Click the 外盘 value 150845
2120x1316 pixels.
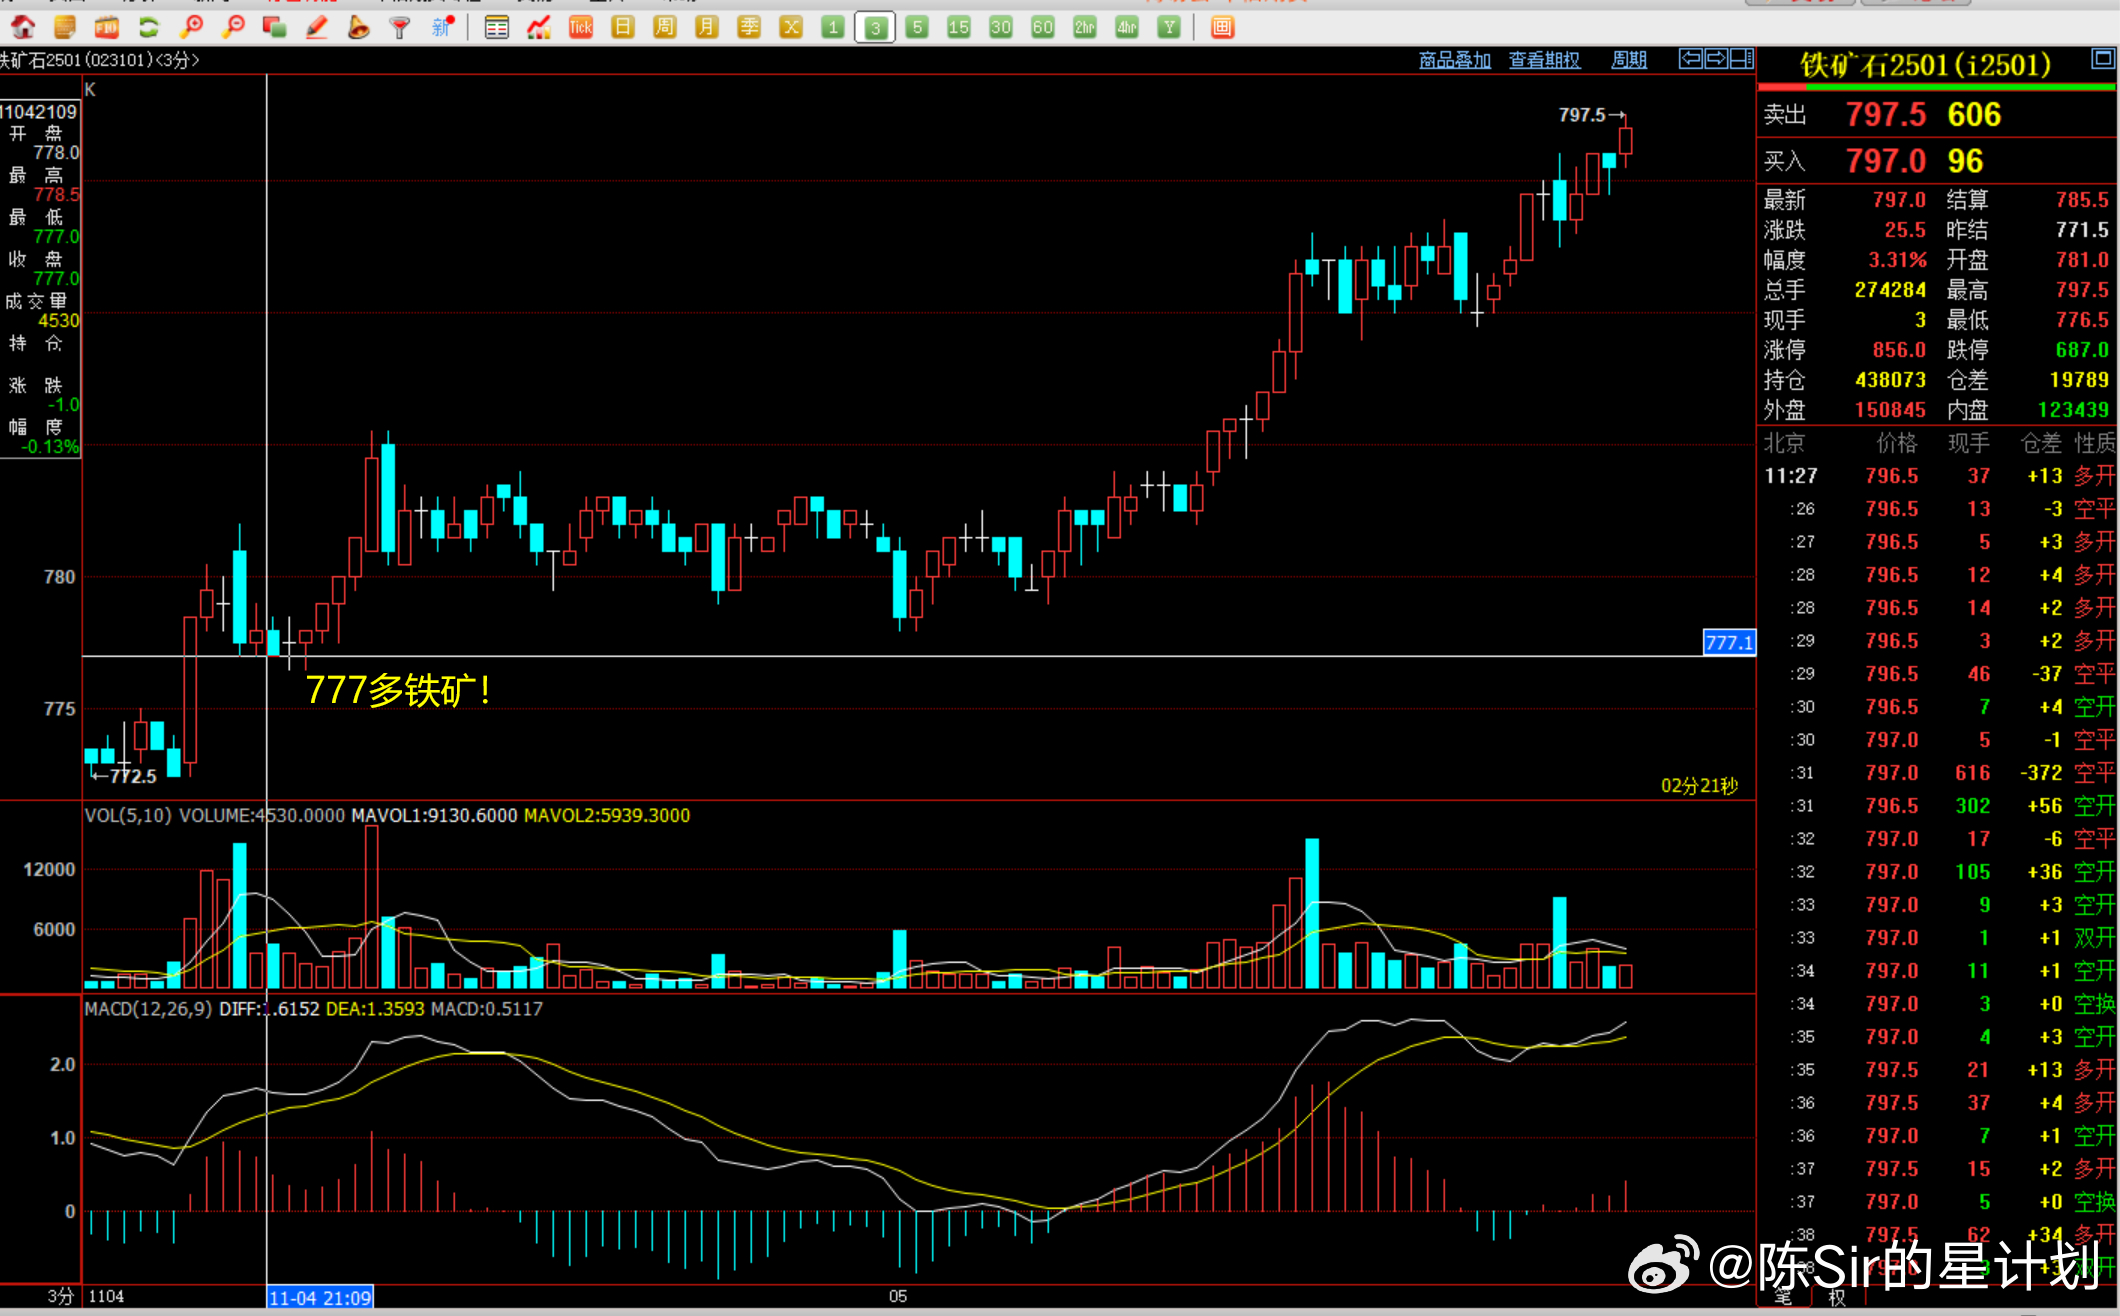coord(1890,410)
